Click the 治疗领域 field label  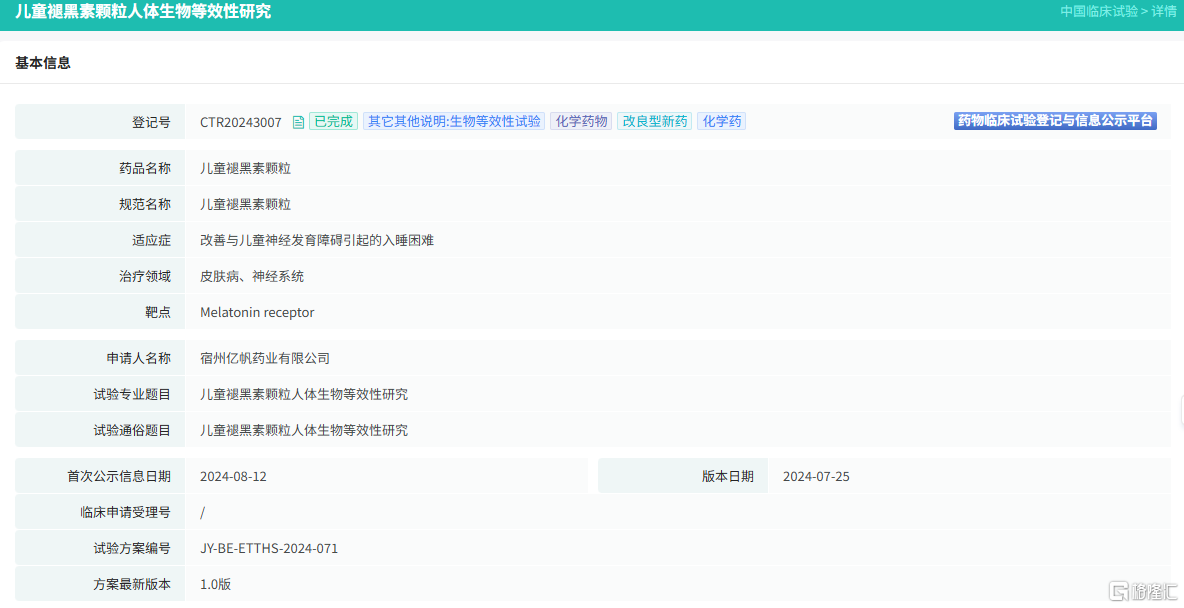(x=145, y=277)
